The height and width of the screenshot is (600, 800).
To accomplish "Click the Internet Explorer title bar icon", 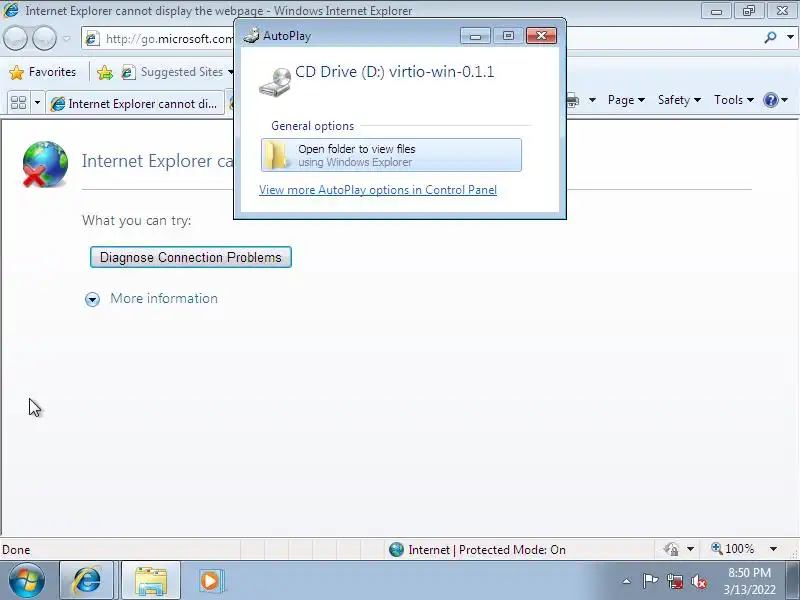I will point(11,10).
